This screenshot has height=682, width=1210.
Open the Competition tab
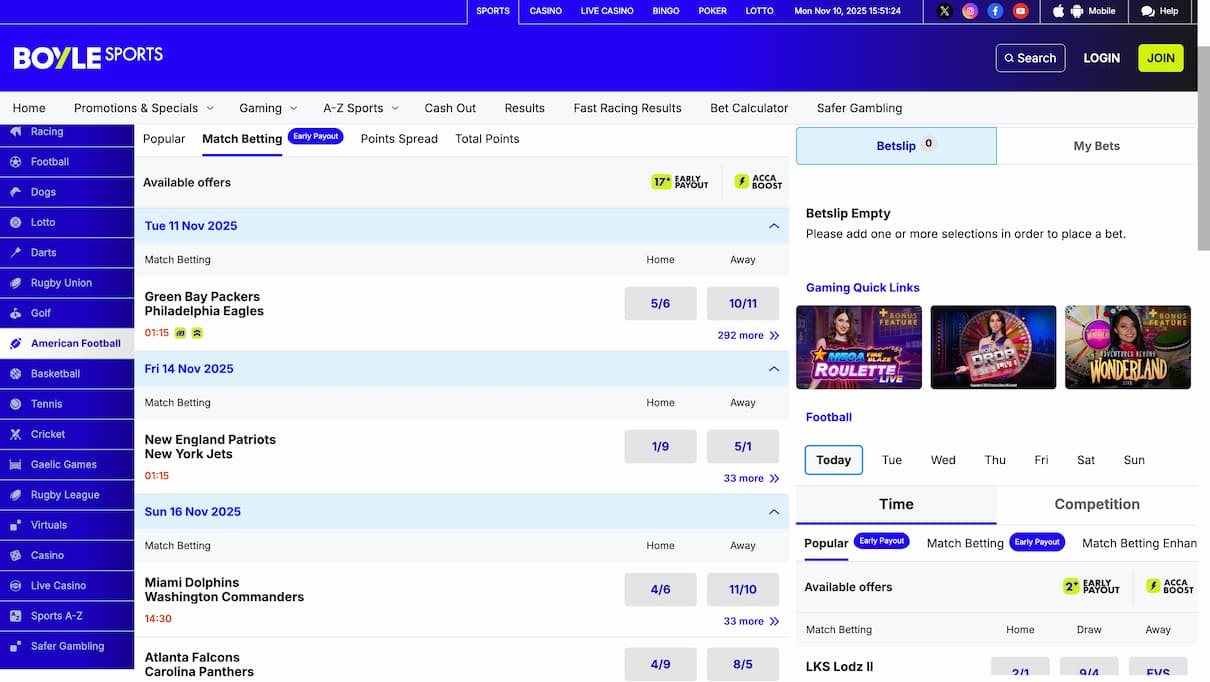(1097, 504)
